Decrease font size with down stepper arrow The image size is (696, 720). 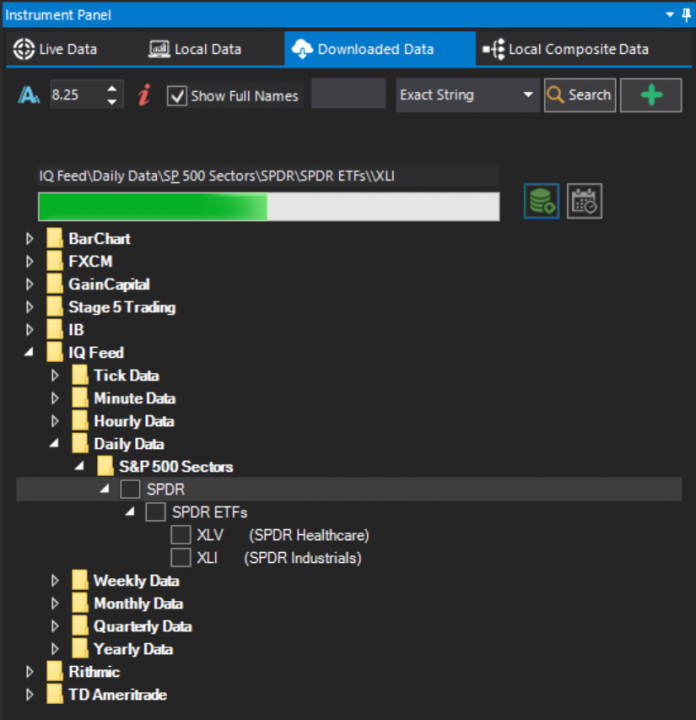click(112, 102)
